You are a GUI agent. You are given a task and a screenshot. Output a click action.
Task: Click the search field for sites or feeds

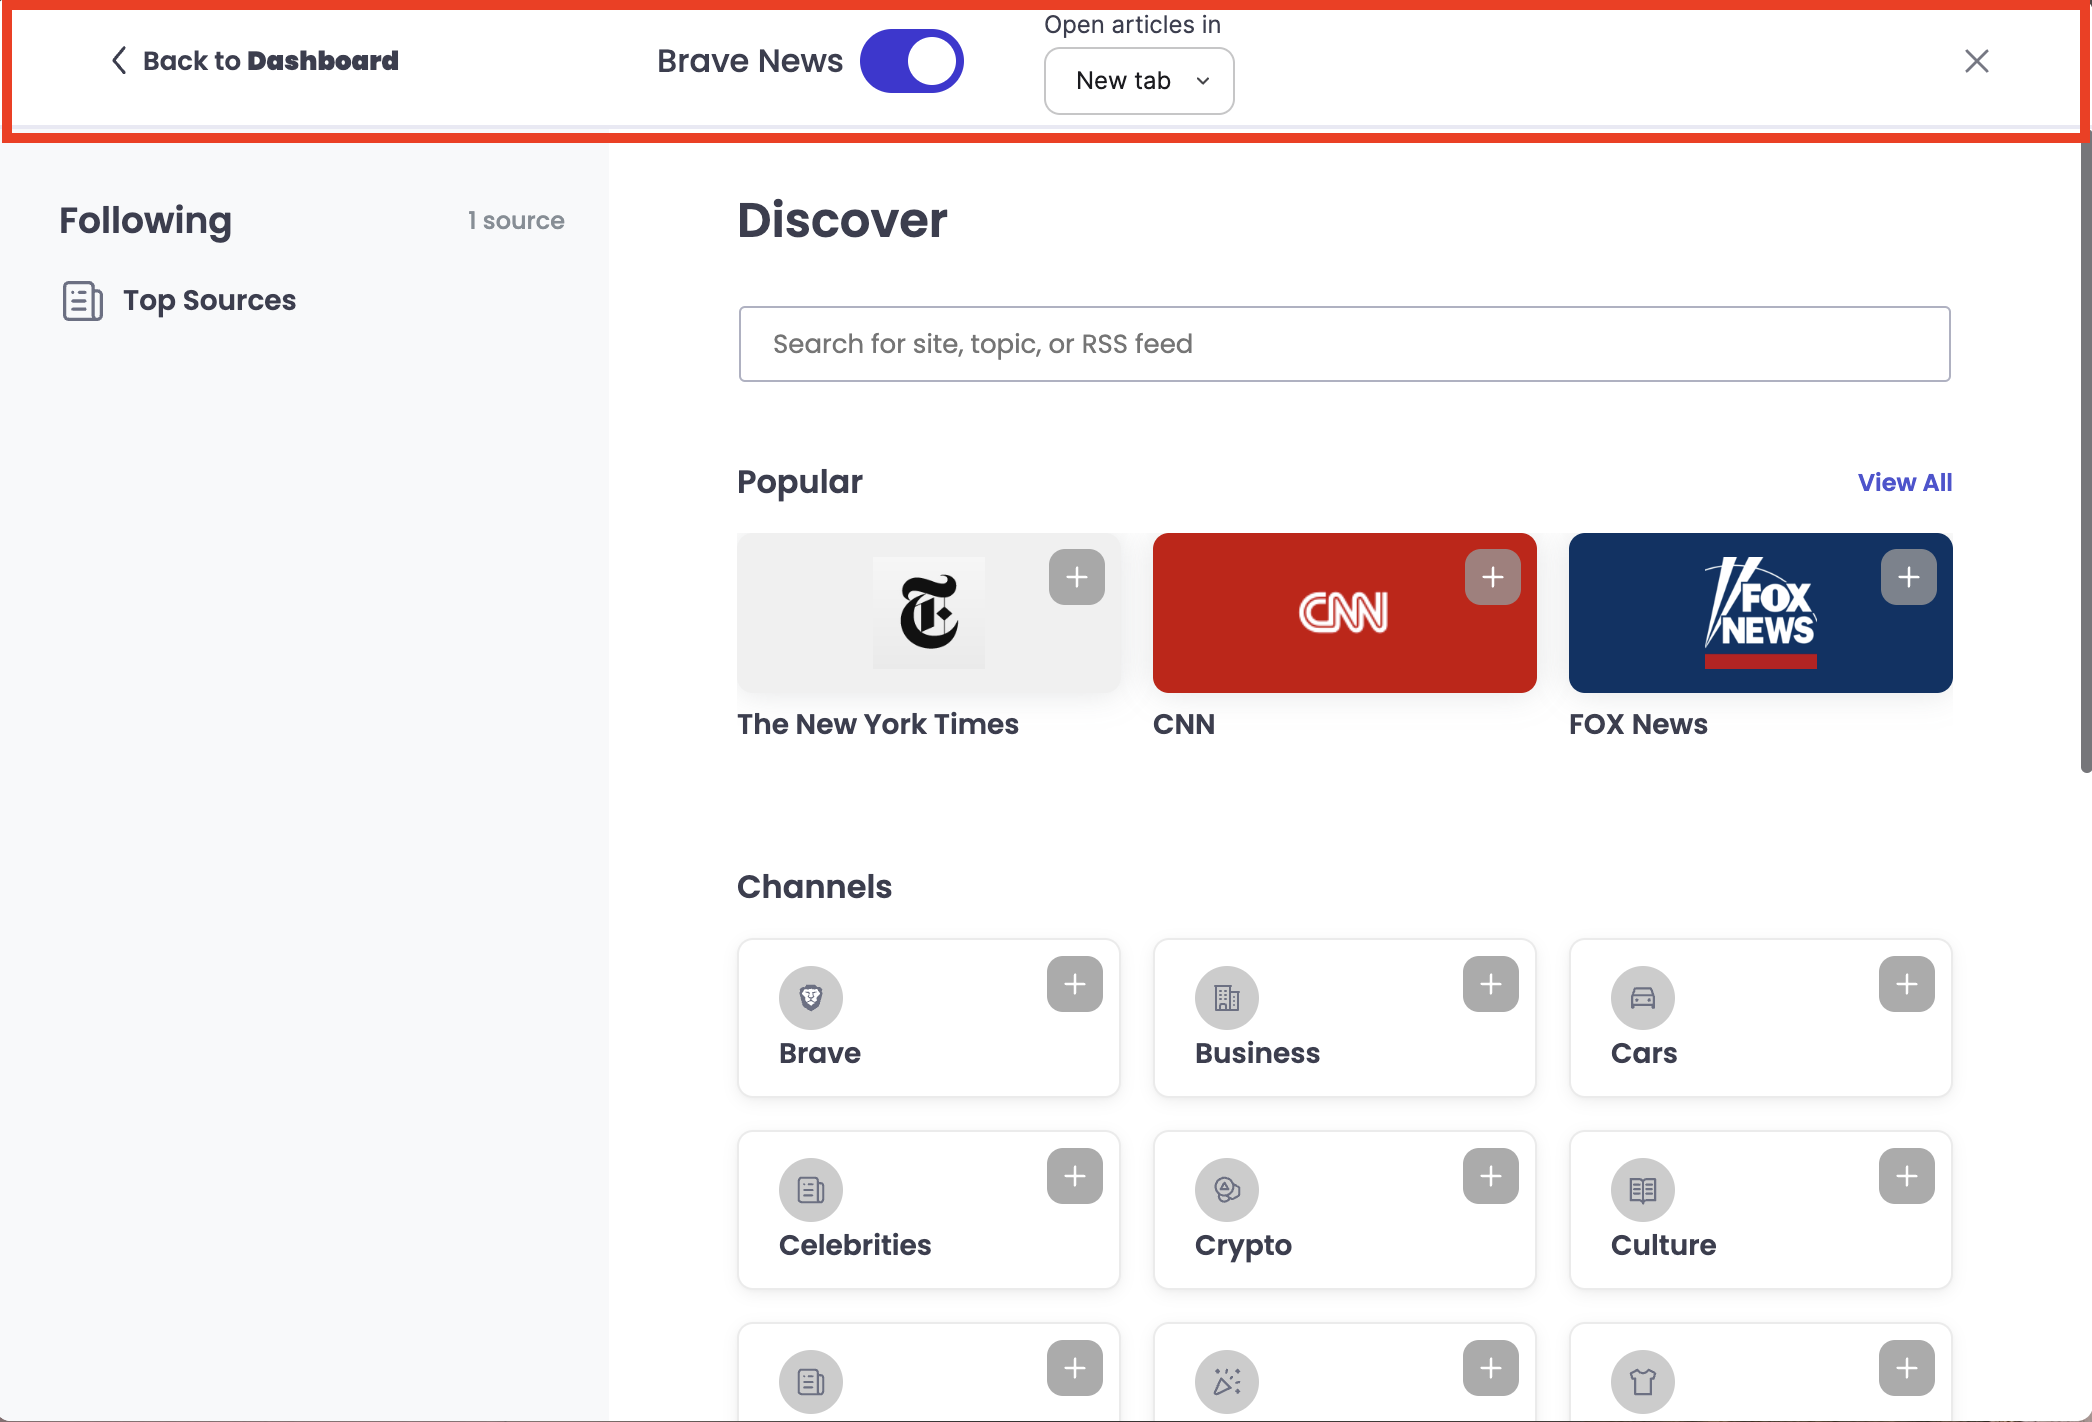point(1344,344)
